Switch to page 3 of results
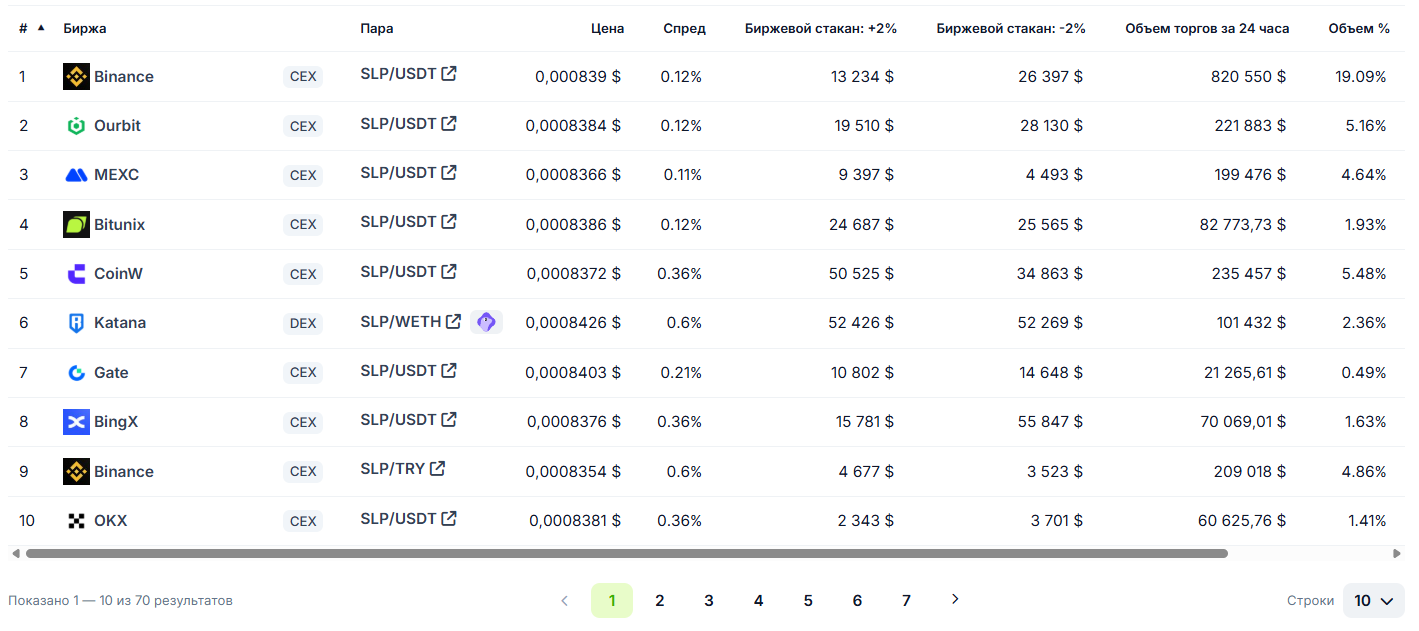 (709, 601)
